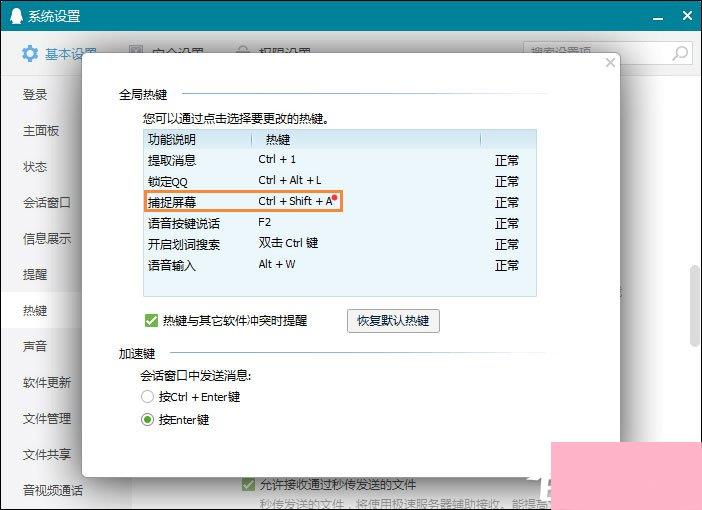Screen dimensions: 702x510
Task: Click 正常 status in 提取消息 row
Action: (507, 160)
